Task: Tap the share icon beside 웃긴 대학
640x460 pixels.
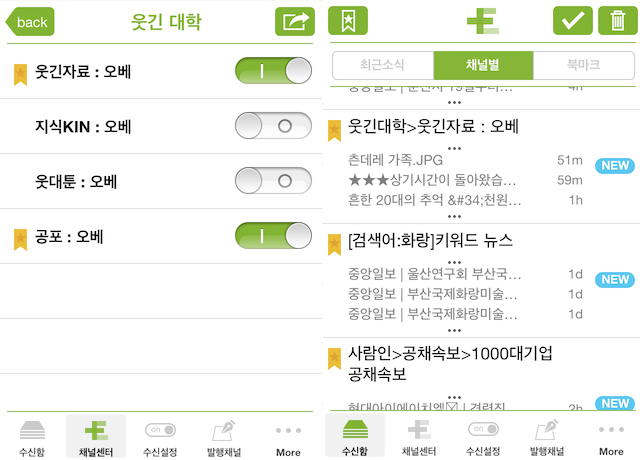Action: click(x=295, y=22)
